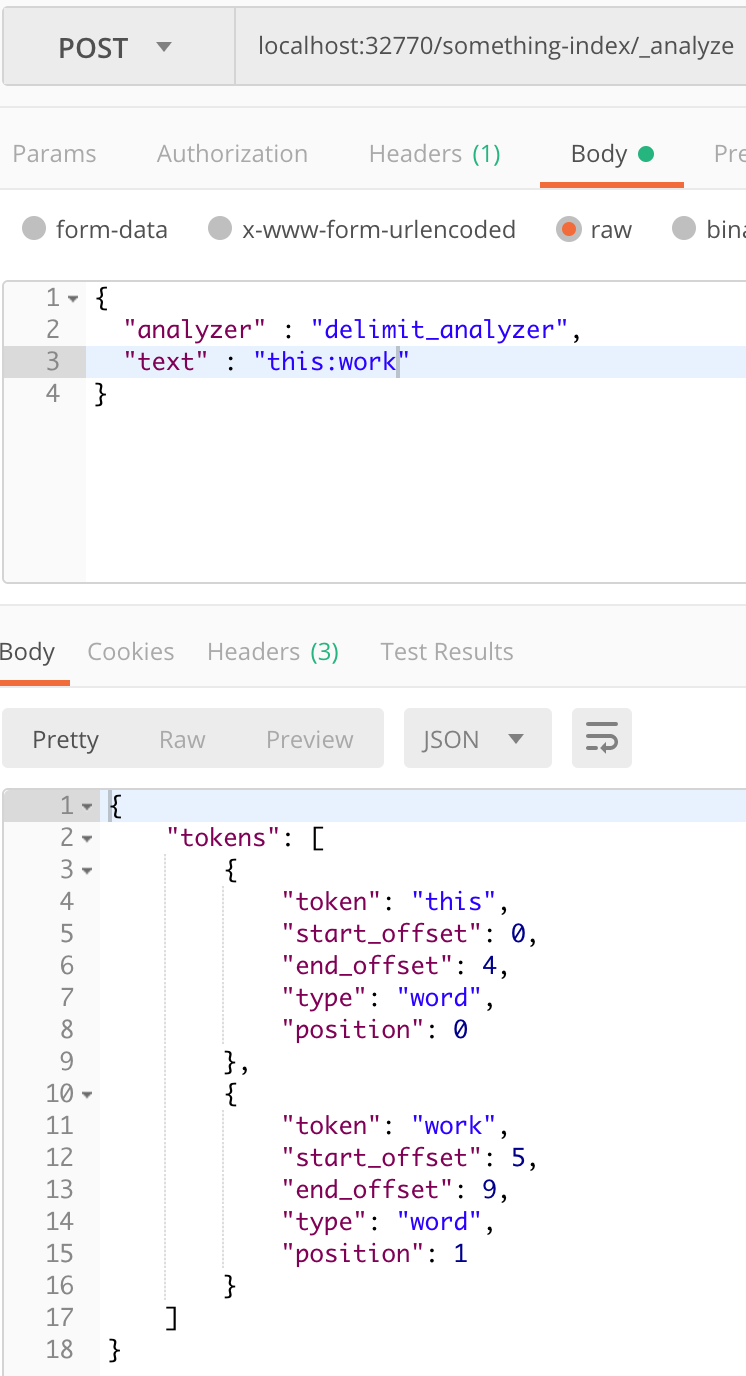Open the Authorization tab
Image resolution: width=746 pixels, height=1376 pixels.
point(232,153)
